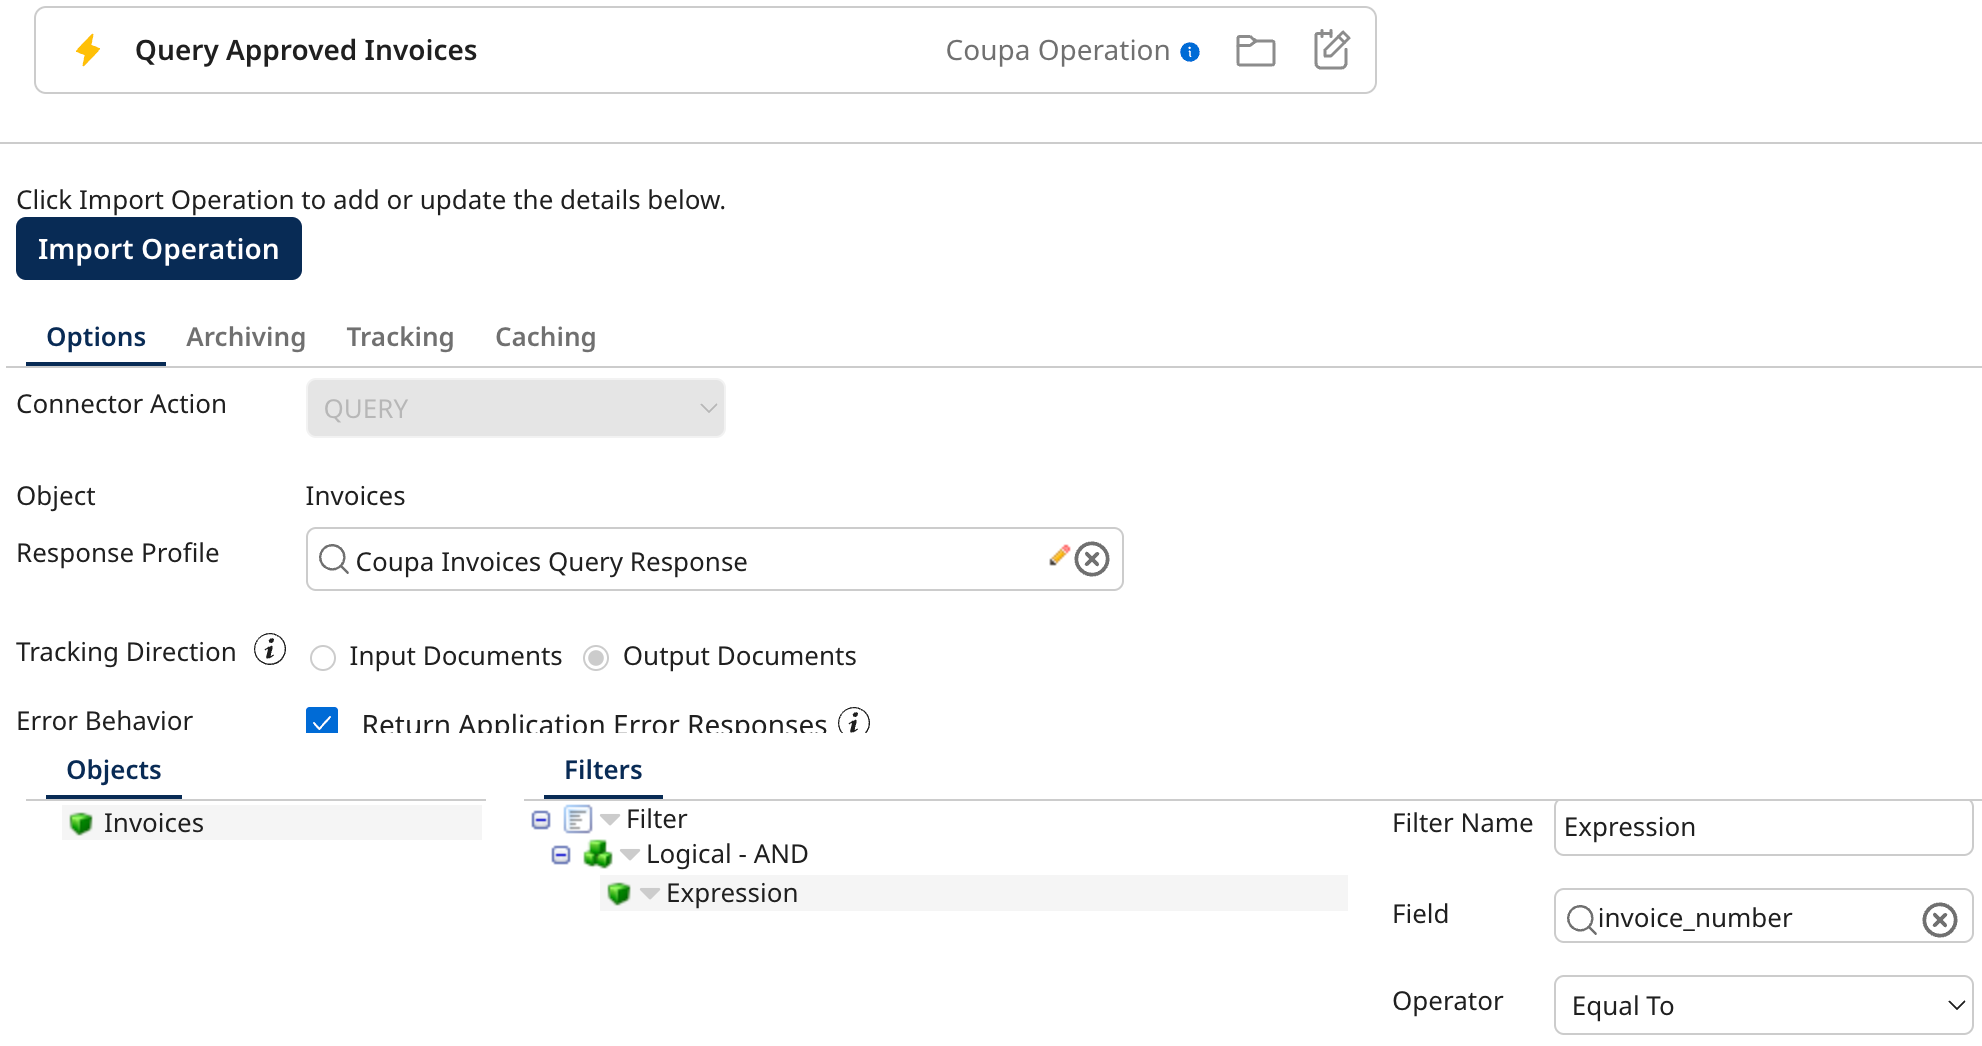The width and height of the screenshot is (1982, 1046).
Task: Click the Invoices shield icon under Objects
Action: [80, 822]
